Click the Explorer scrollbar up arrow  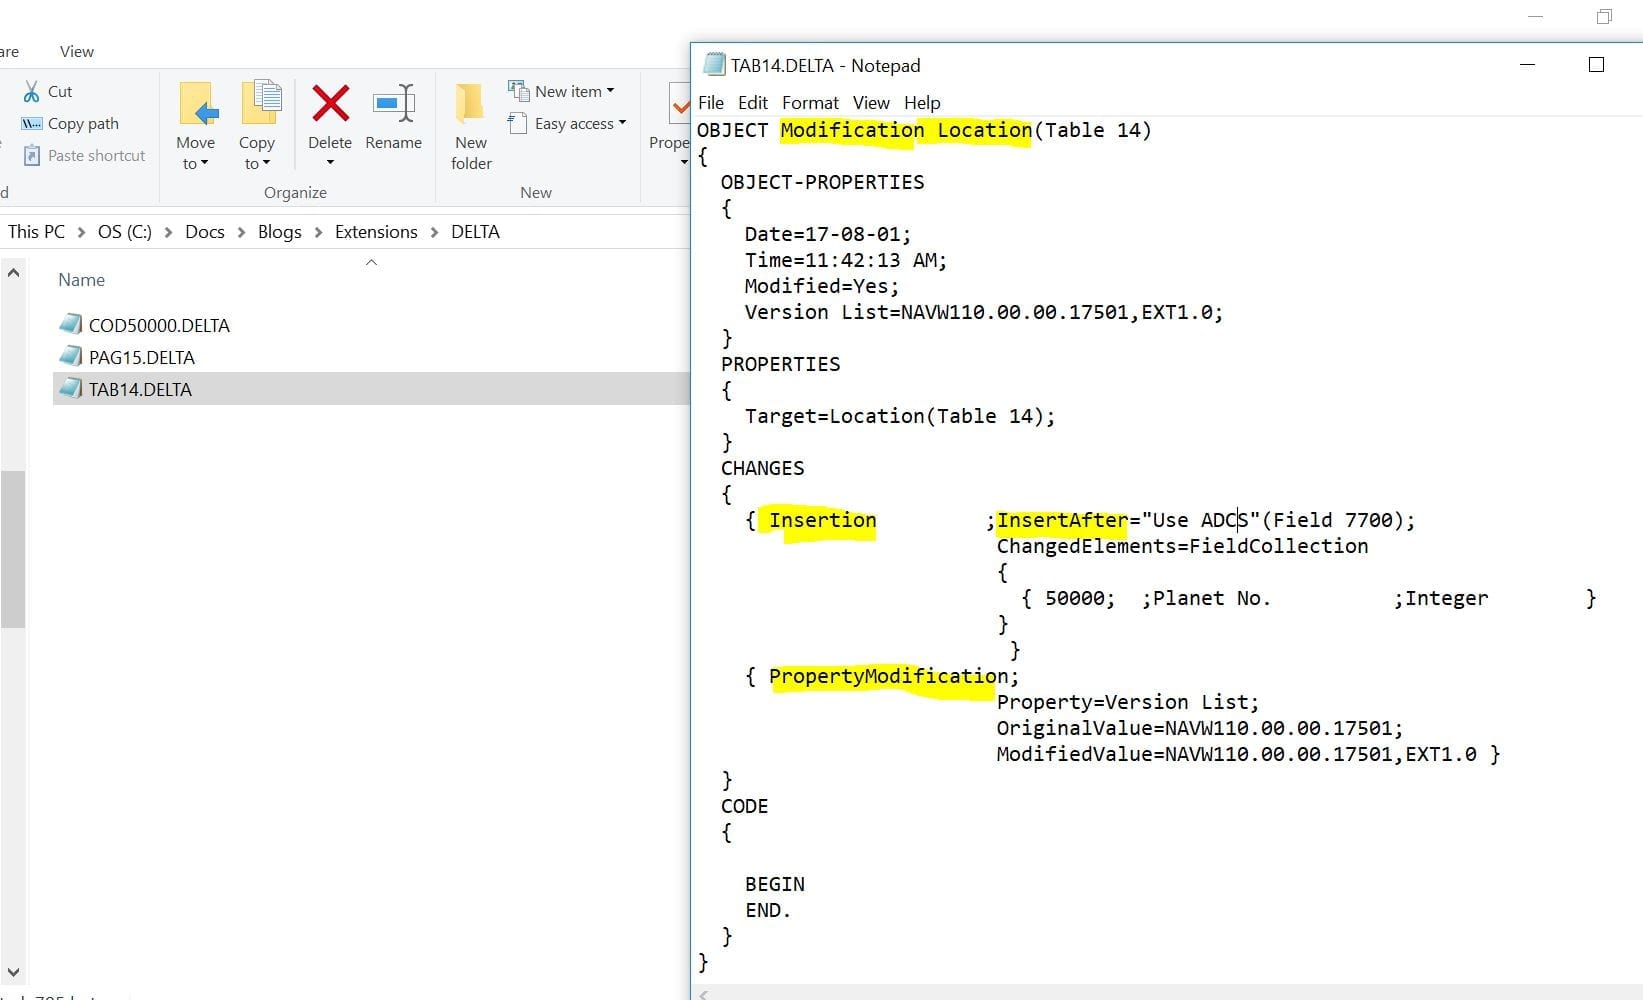pyautogui.click(x=13, y=272)
